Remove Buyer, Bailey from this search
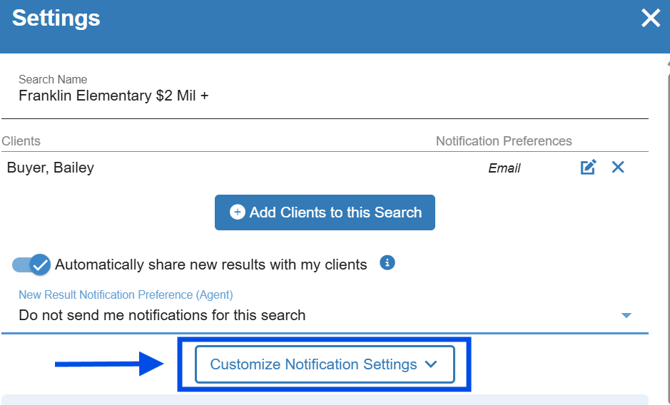670x405 pixels. [618, 167]
